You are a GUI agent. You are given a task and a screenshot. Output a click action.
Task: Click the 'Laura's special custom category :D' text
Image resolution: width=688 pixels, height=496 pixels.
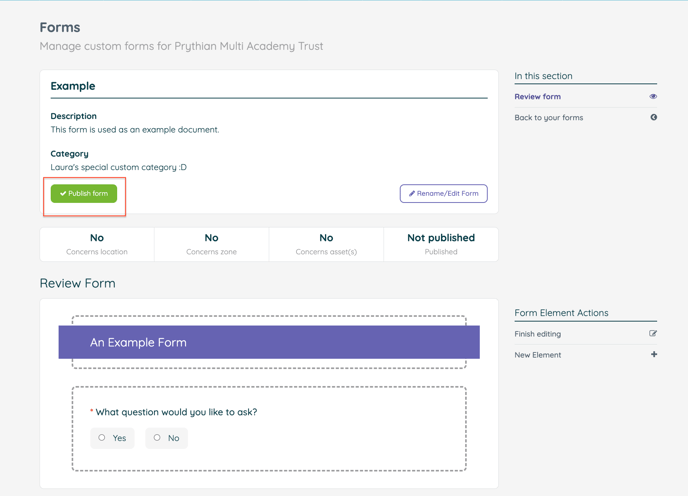tap(118, 167)
